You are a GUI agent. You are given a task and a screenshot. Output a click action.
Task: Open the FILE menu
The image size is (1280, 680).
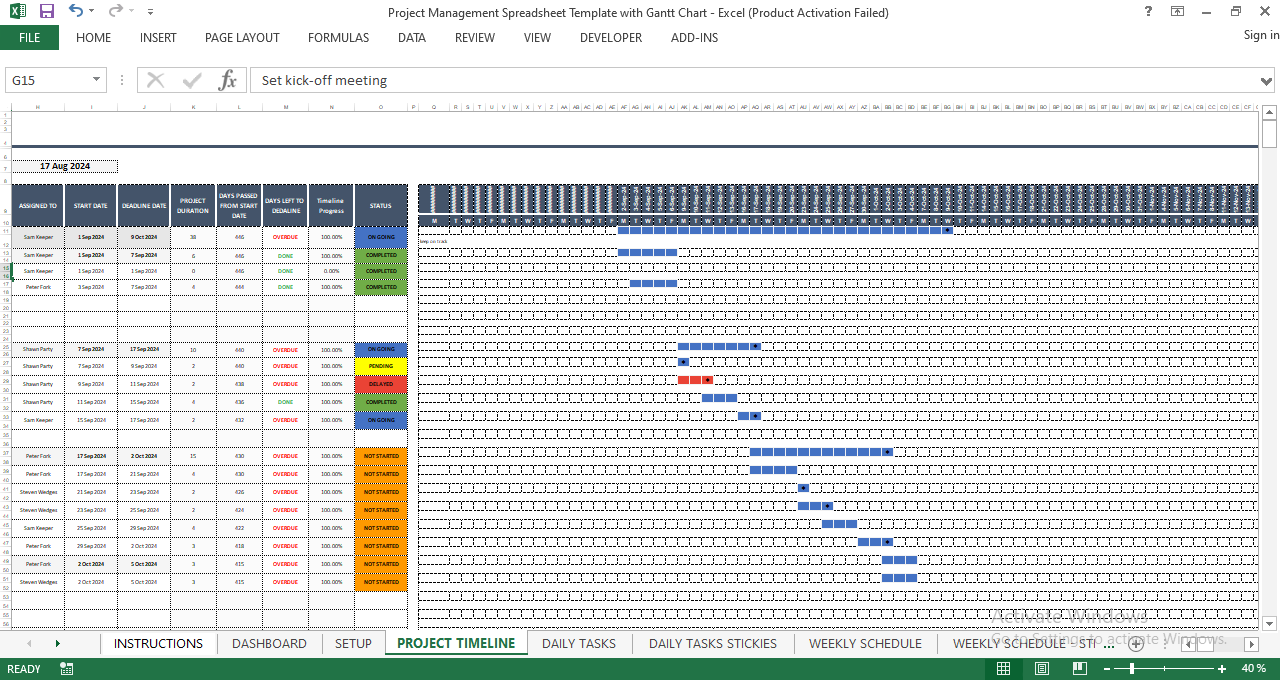click(29, 37)
